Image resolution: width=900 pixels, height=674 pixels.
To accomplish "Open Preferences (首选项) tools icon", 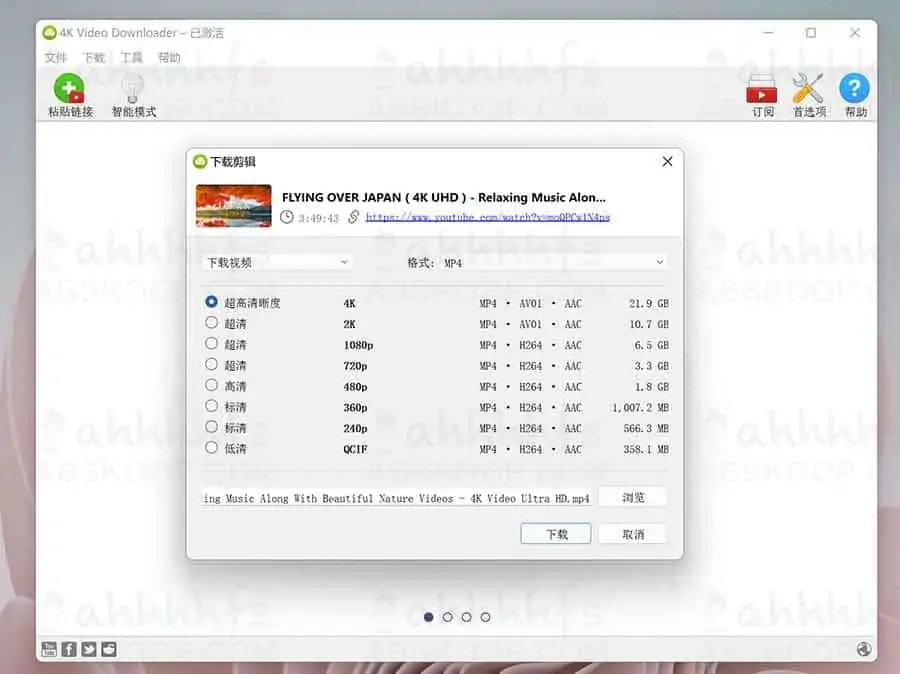I will [x=808, y=88].
